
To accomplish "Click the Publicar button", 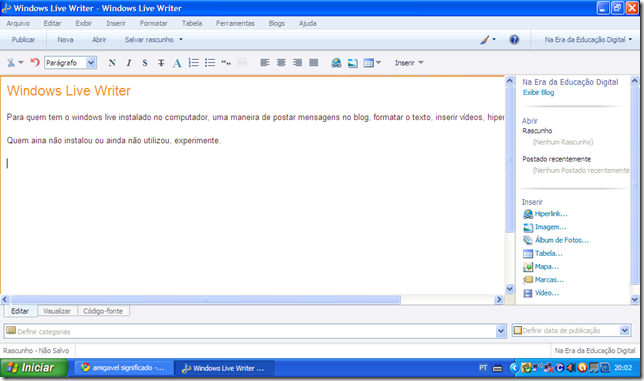I will pos(23,40).
